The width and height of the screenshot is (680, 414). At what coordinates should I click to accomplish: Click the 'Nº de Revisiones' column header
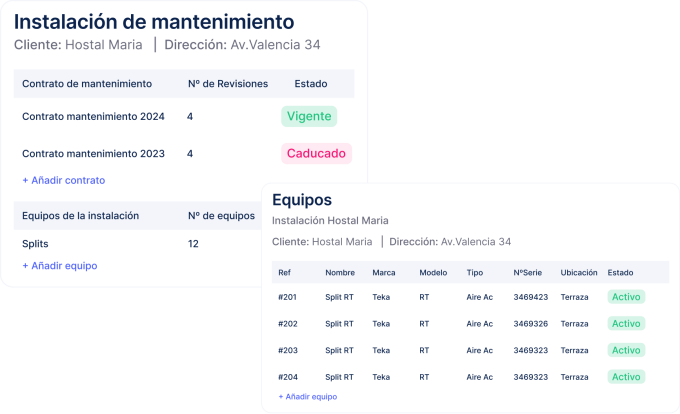point(228,84)
